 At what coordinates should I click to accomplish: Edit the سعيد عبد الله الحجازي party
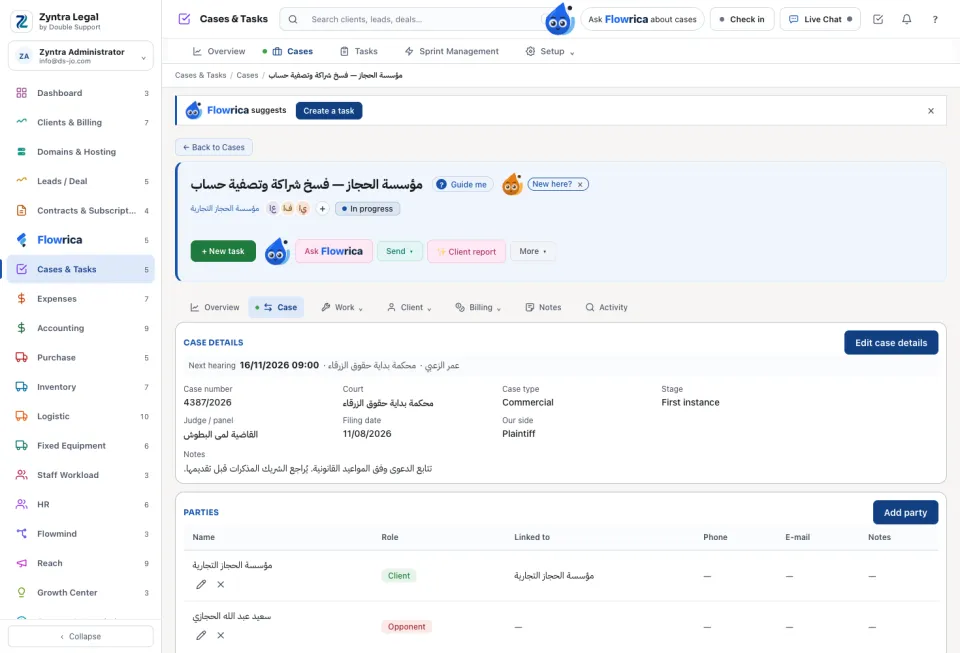[x=201, y=635]
